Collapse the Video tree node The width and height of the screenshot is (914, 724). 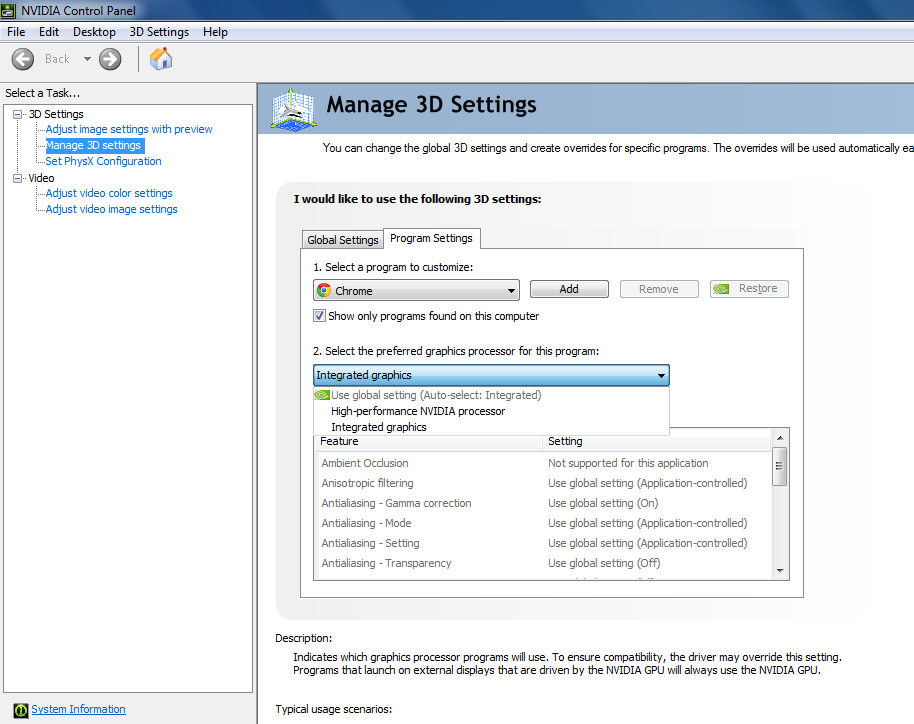18,178
